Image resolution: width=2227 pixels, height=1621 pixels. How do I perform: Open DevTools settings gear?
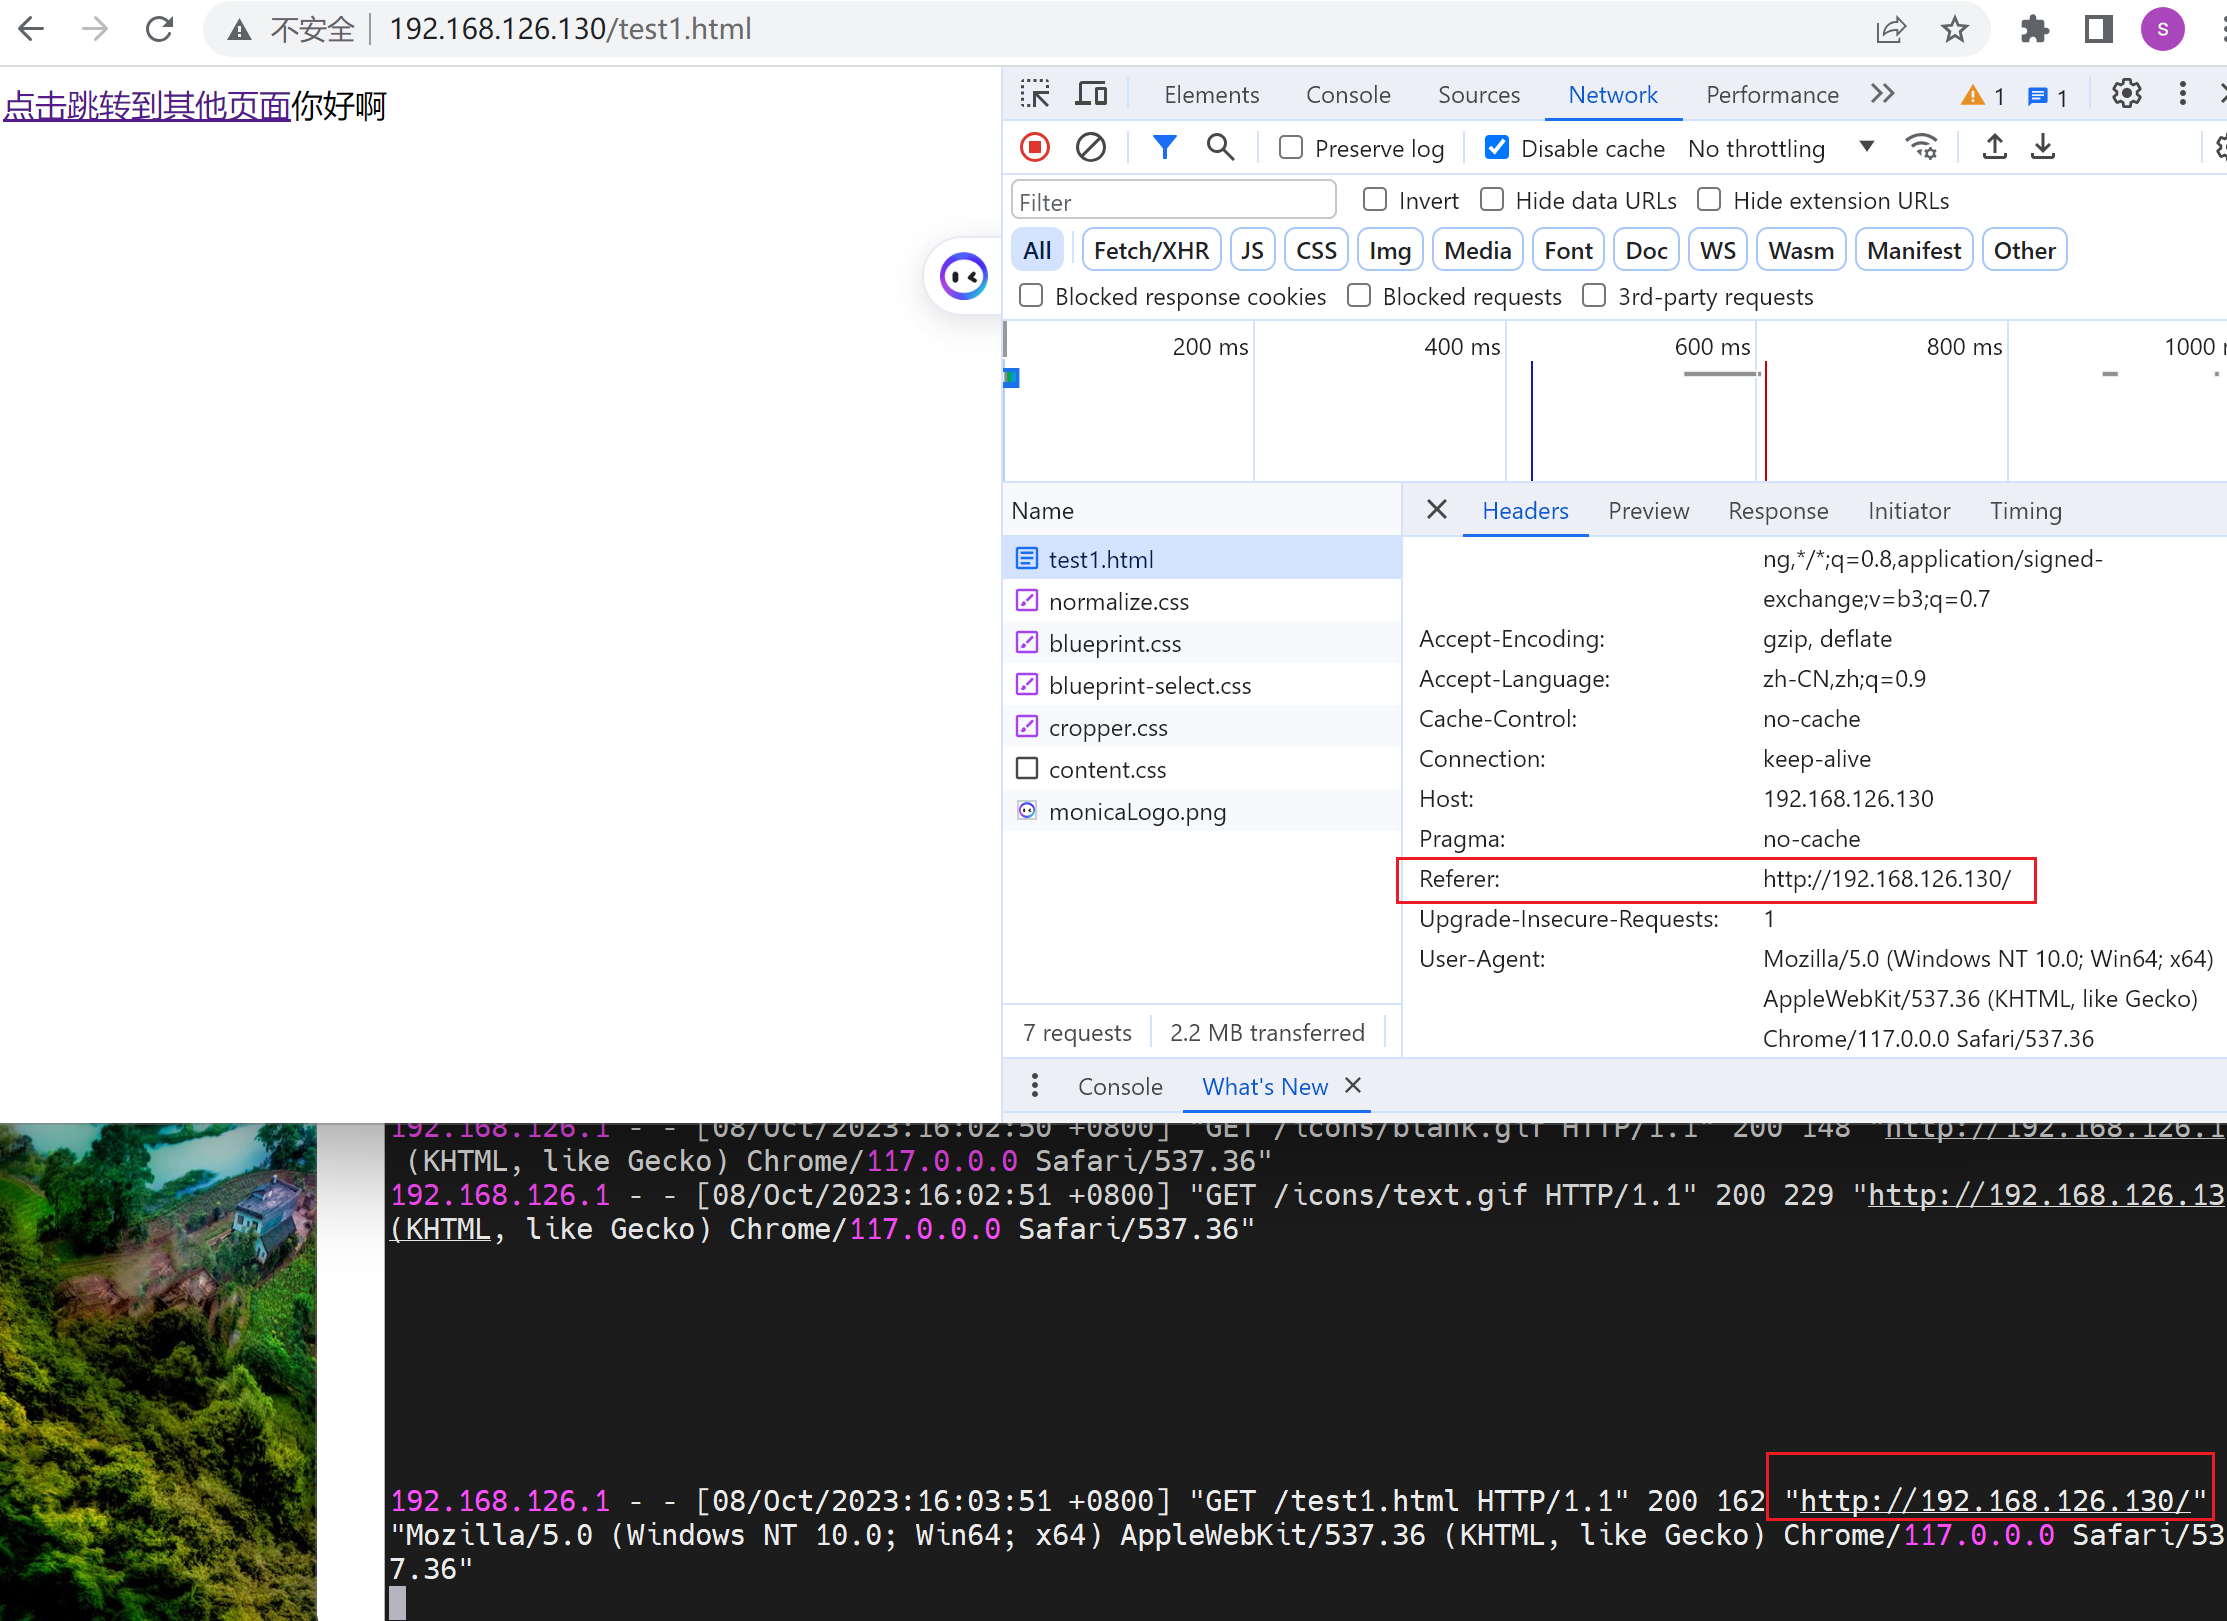tap(2126, 94)
